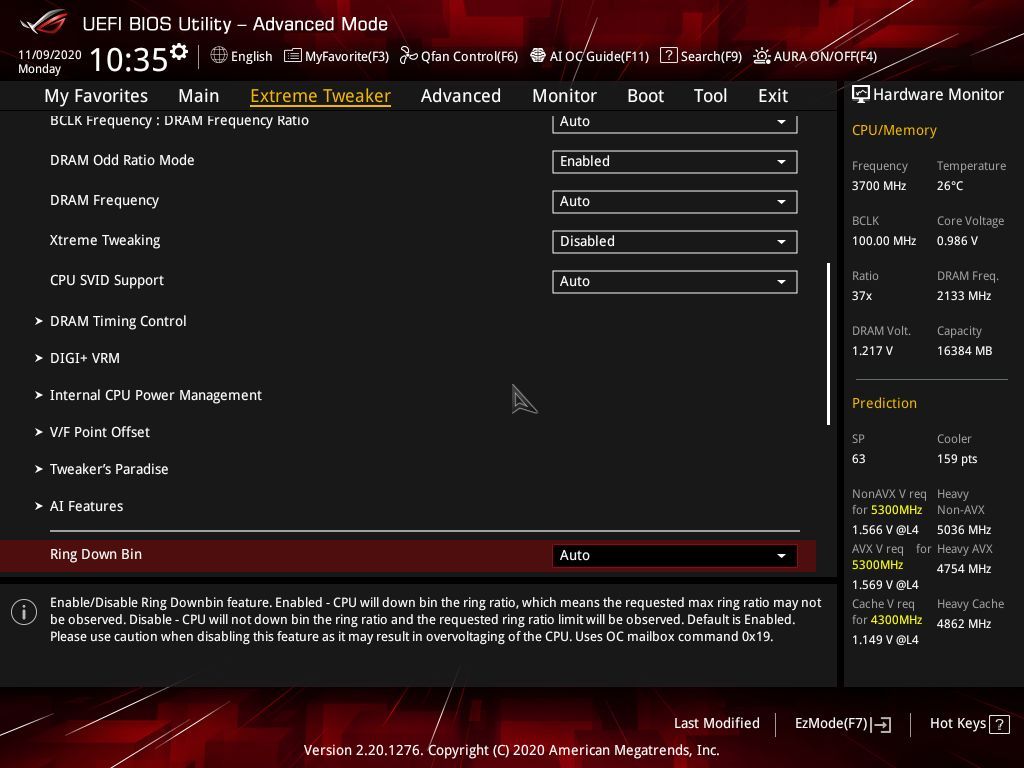
Task: Click 16384 MB capacity value
Action: pyautogui.click(x=965, y=351)
